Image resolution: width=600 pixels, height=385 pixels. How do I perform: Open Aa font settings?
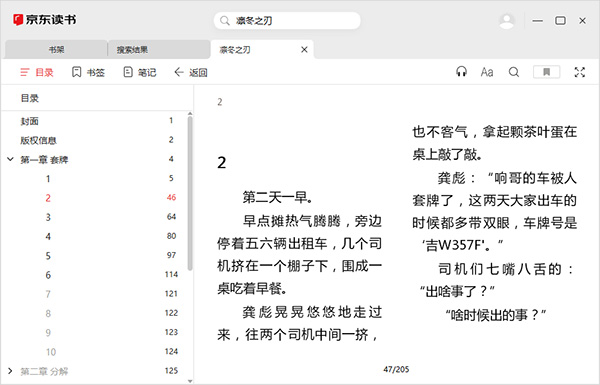pos(487,72)
